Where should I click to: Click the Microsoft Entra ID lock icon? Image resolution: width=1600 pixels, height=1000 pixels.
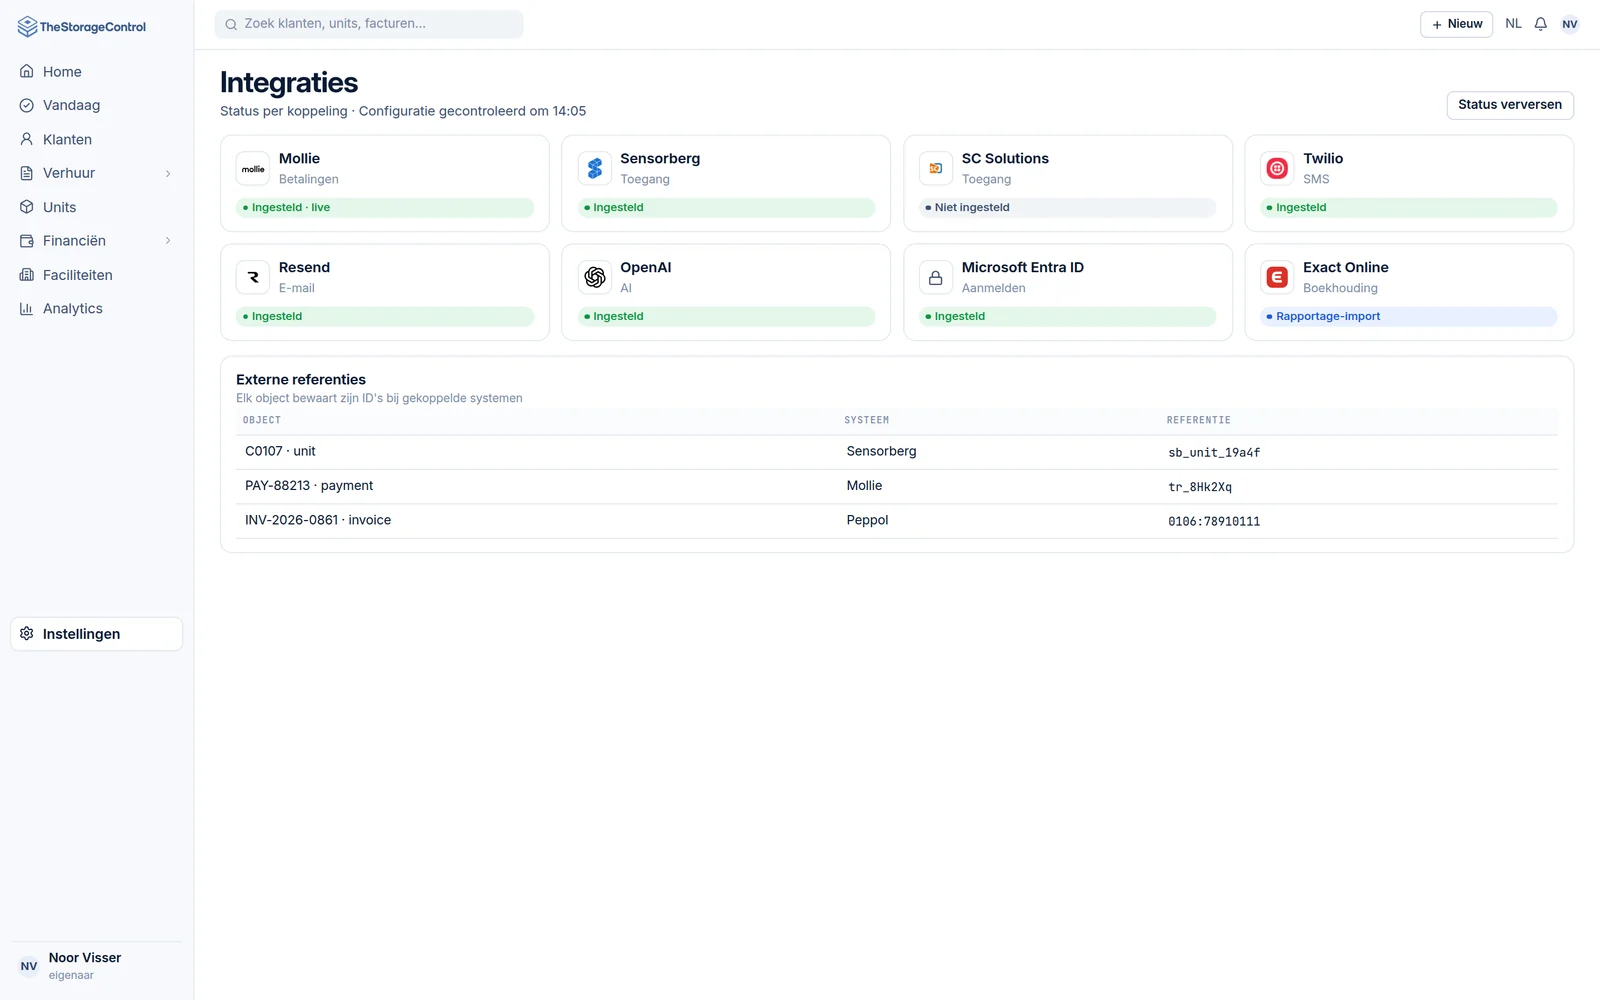pyautogui.click(x=936, y=278)
